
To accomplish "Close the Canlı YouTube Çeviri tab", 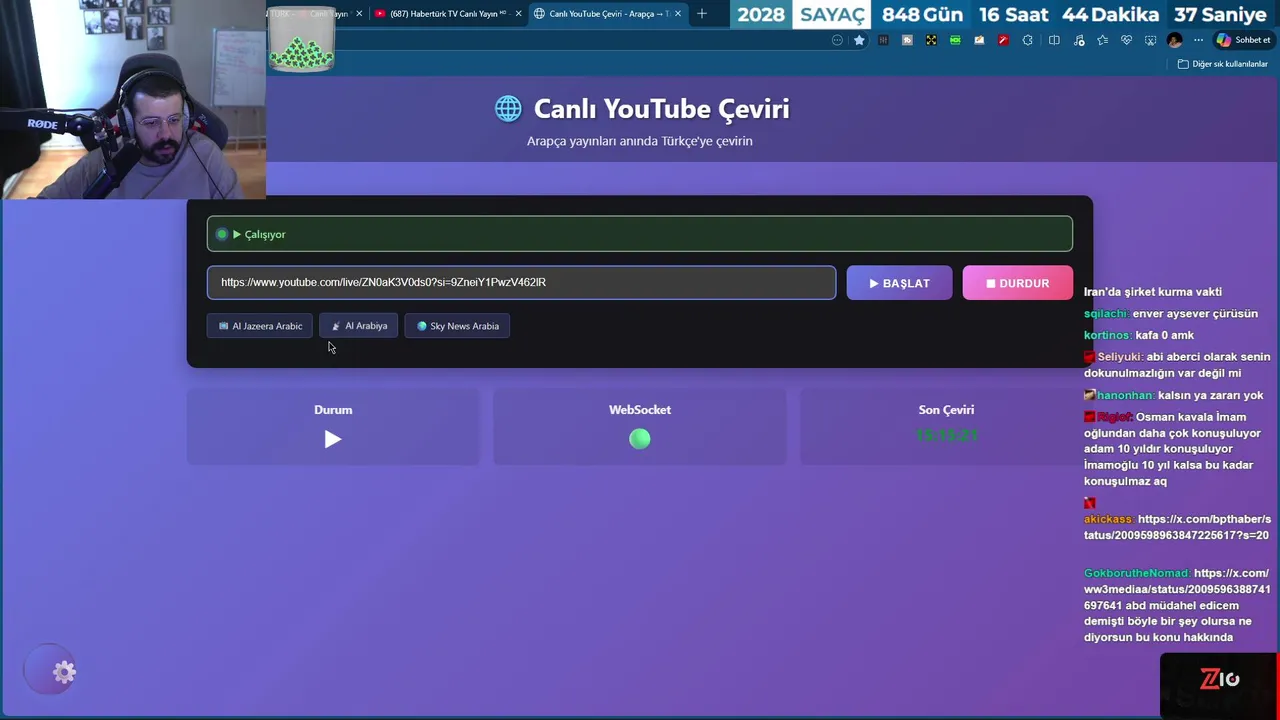I will pos(678,14).
